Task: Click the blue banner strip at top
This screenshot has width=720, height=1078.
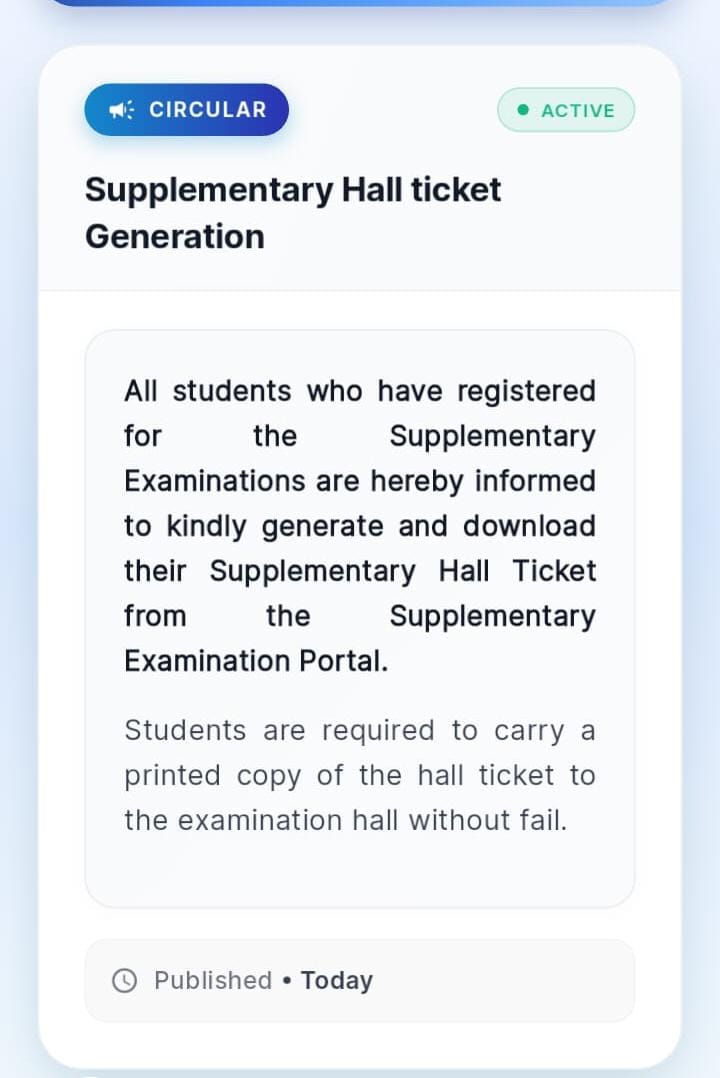Action: (x=360, y=3)
